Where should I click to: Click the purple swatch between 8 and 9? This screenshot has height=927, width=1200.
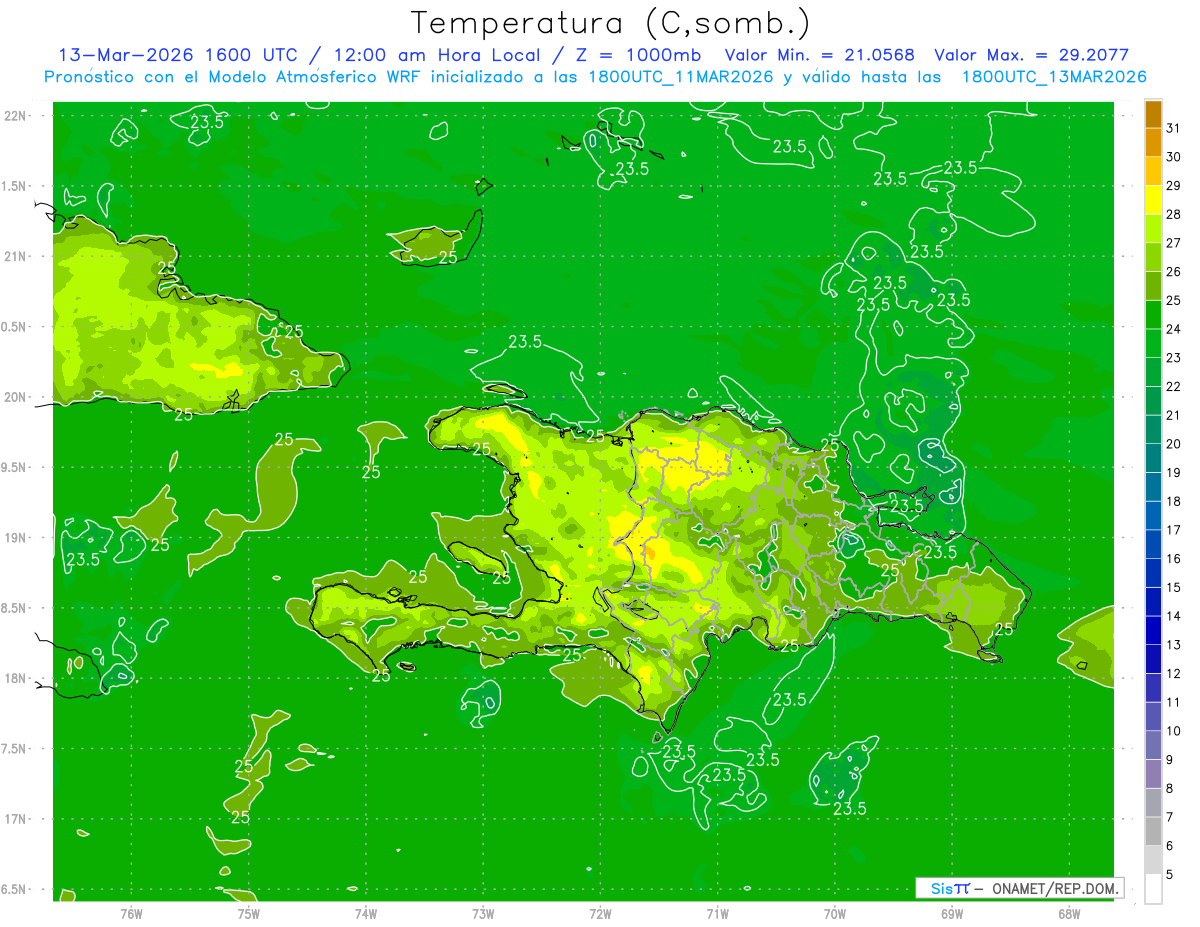coord(1154,774)
